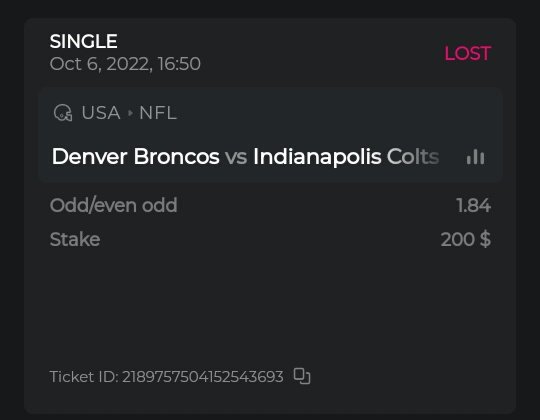Select the Ticket ID number text

203,377
